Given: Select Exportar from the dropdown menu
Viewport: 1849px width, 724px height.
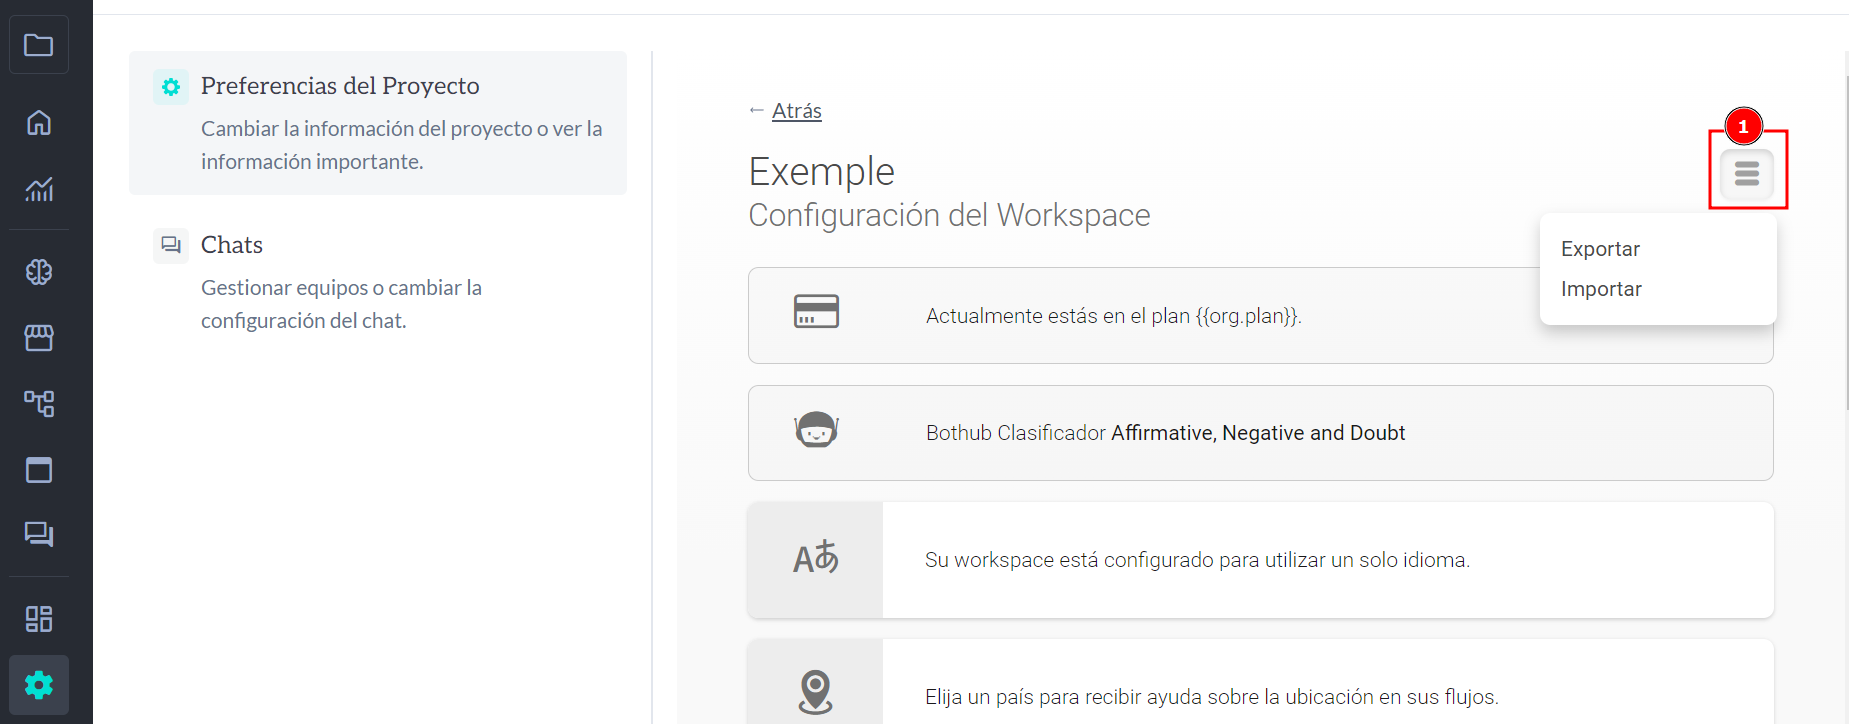Looking at the screenshot, I should [x=1600, y=249].
